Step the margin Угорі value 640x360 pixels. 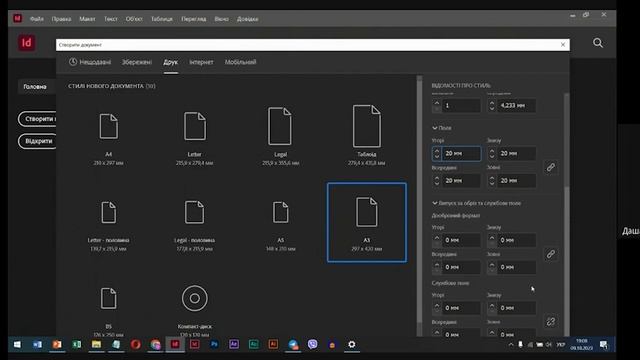pos(437,153)
